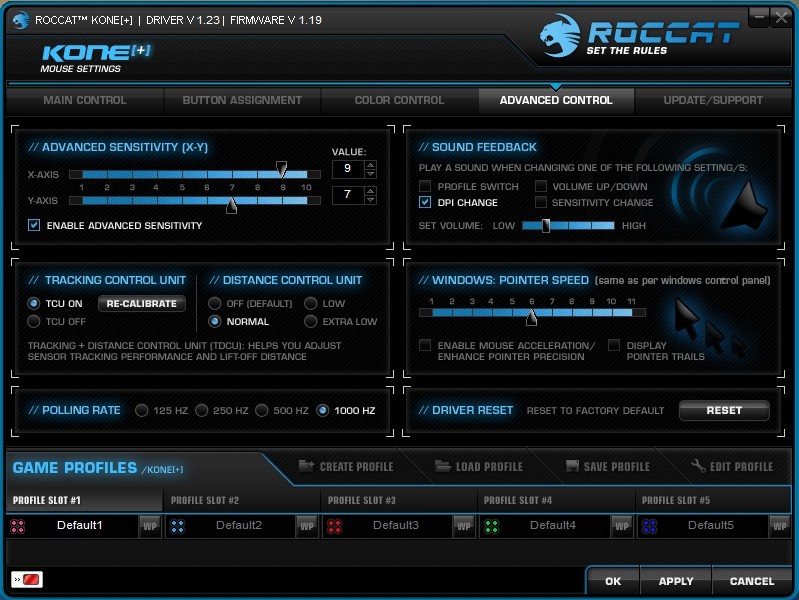799x600 pixels.
Task: Click the Y-axis value input field
Action: point(348,195)
